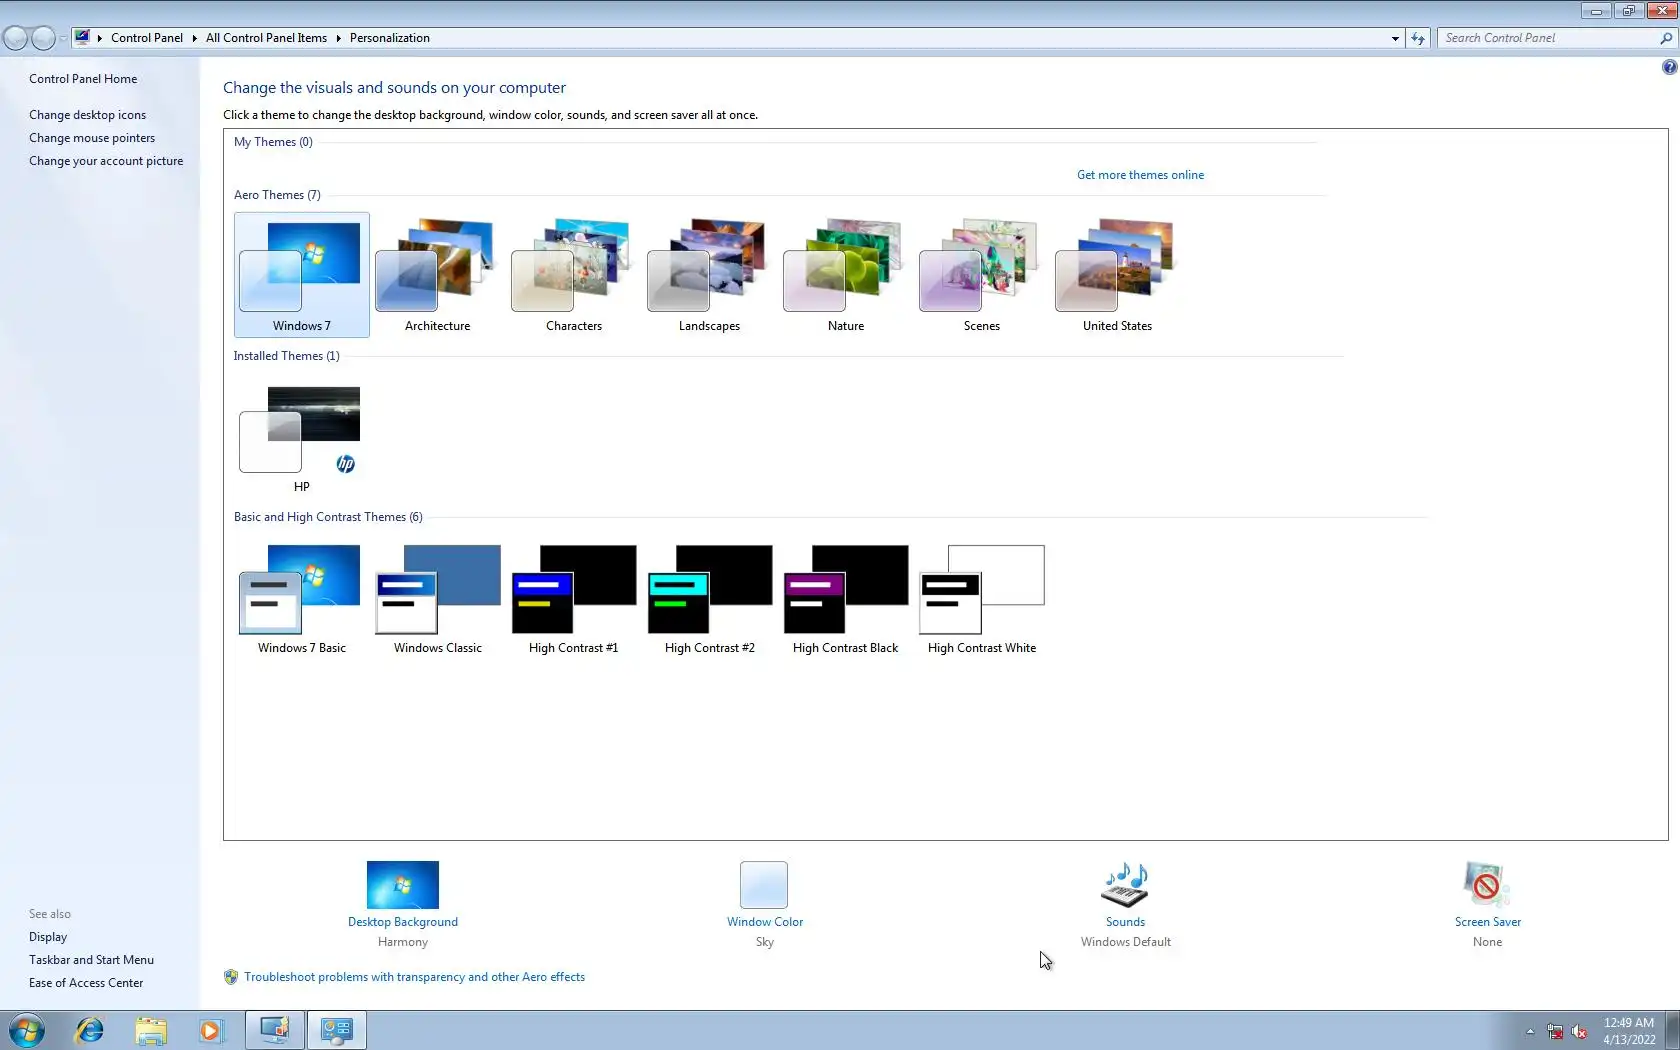Open the address bar history dropdown
1680x1050 pixels.
[1395, 38]
